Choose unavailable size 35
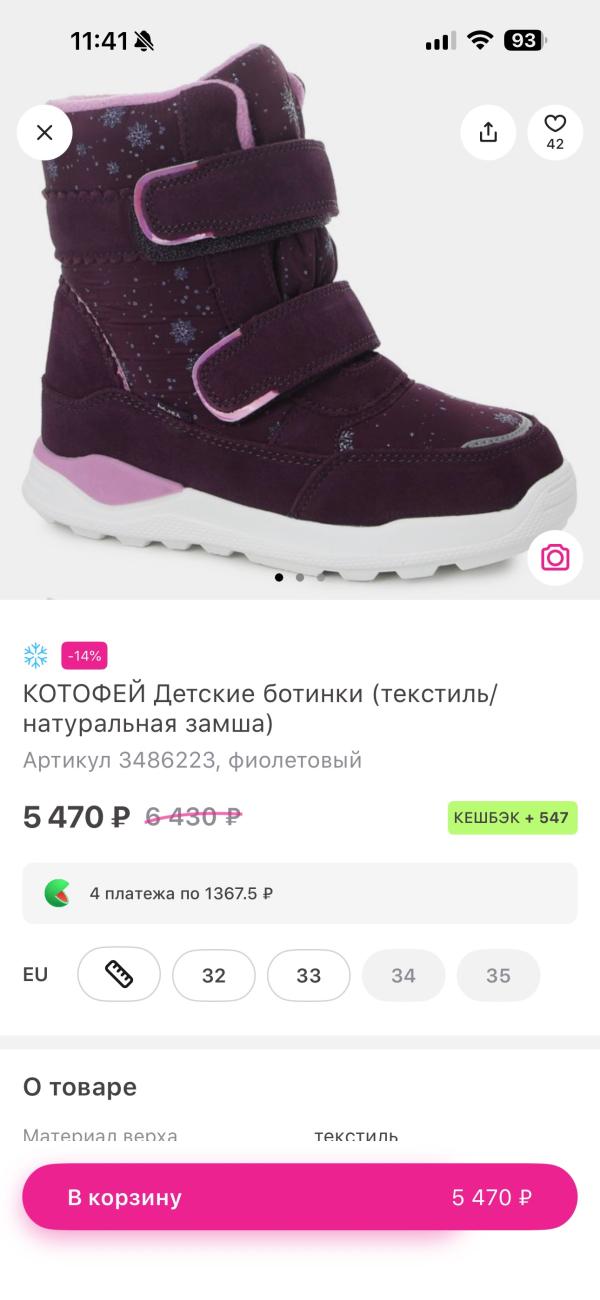Image resolution: width=600 pixels, height=1300 pixels. (x=498, y=975)
